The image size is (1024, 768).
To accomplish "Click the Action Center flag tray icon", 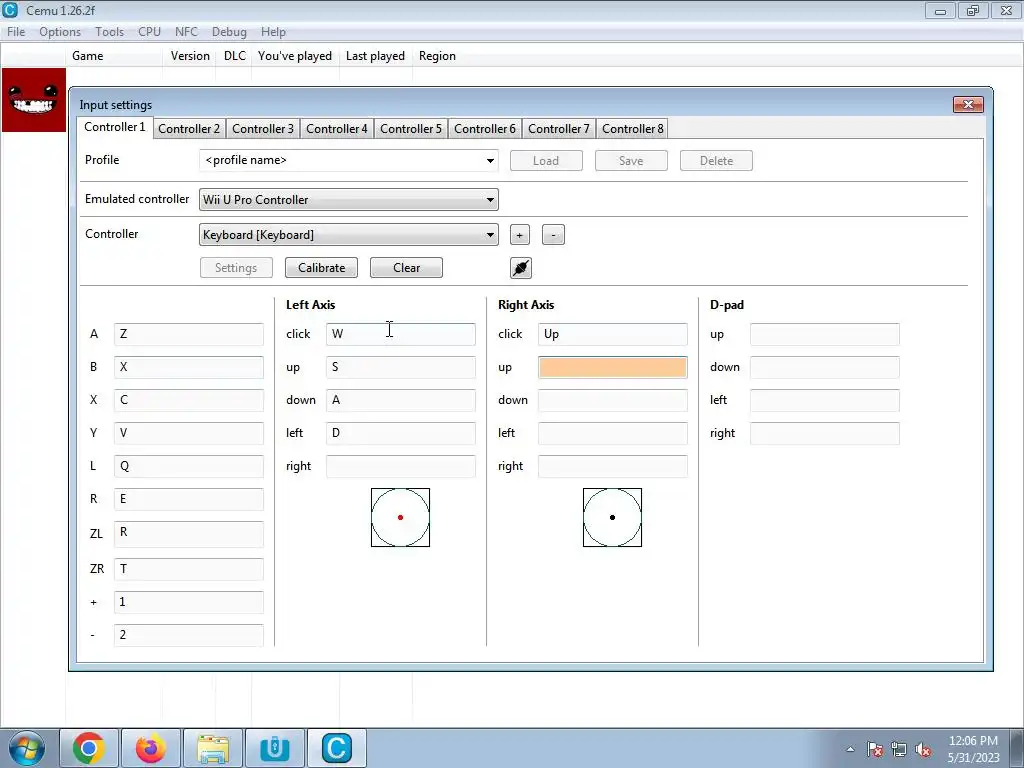I will click(x=875, y=749).
